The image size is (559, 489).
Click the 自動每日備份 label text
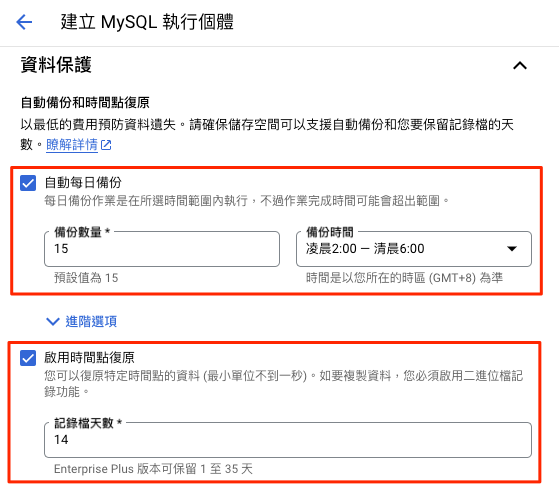tap(83, 182)
